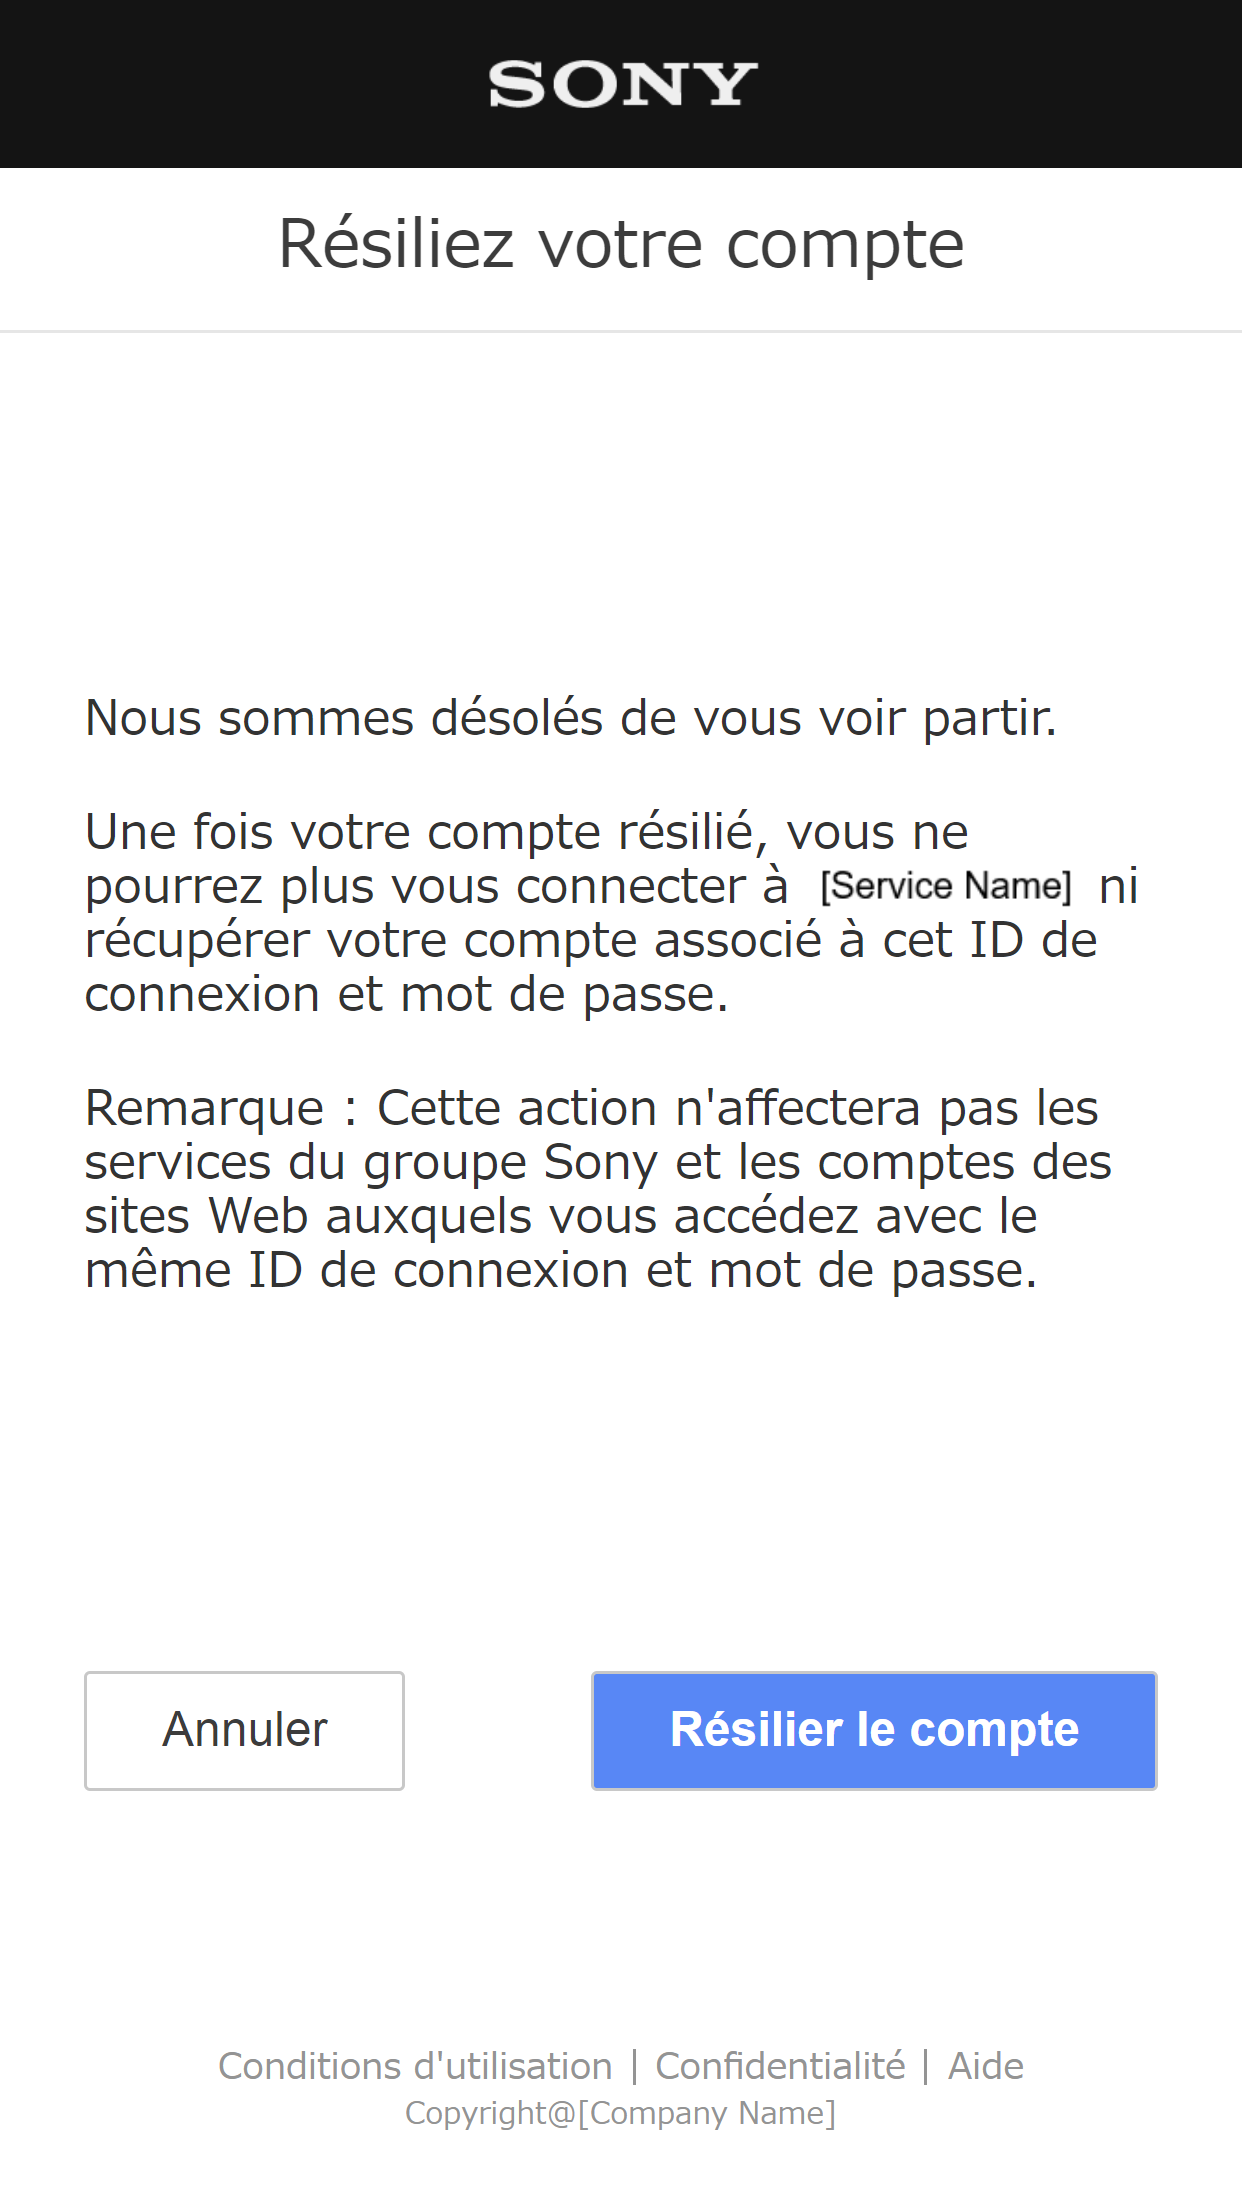Image resolution: width=1242 pixels, height=2208 pixels.
Task: Open the Aide help link
Action: point(986,2066)
